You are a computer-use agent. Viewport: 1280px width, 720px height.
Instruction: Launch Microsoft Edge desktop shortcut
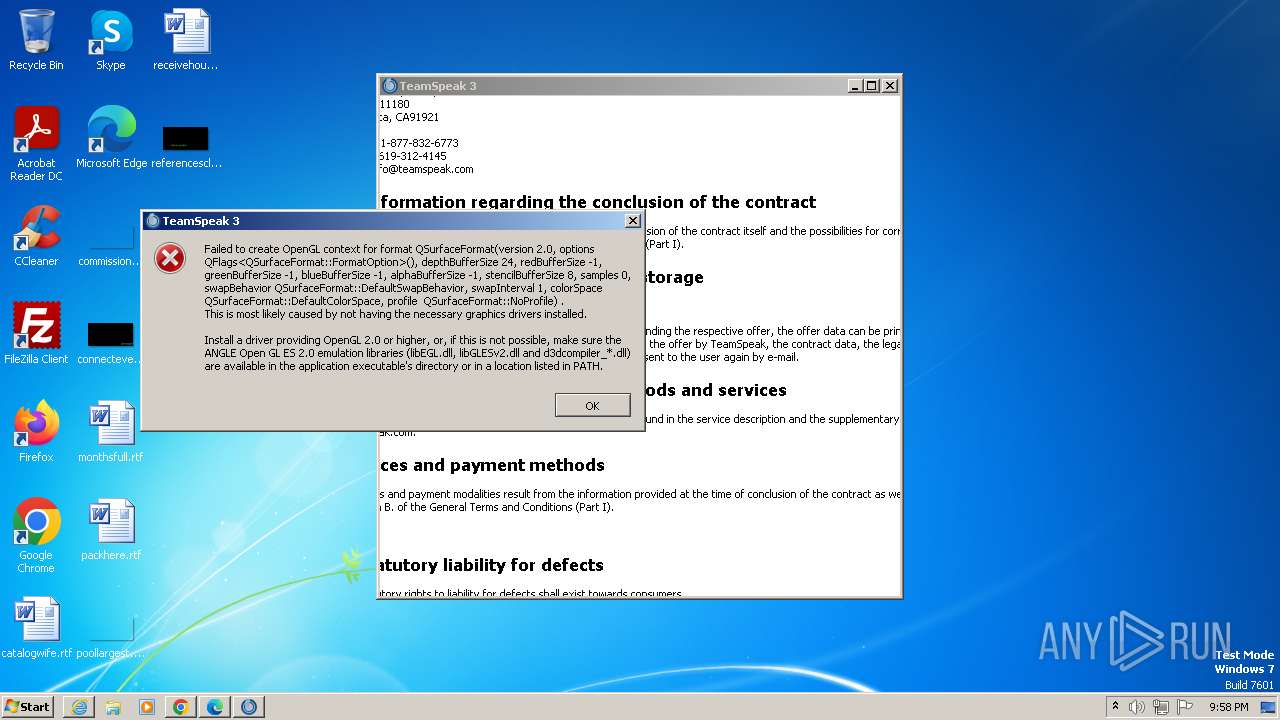(x=111, y=138)
